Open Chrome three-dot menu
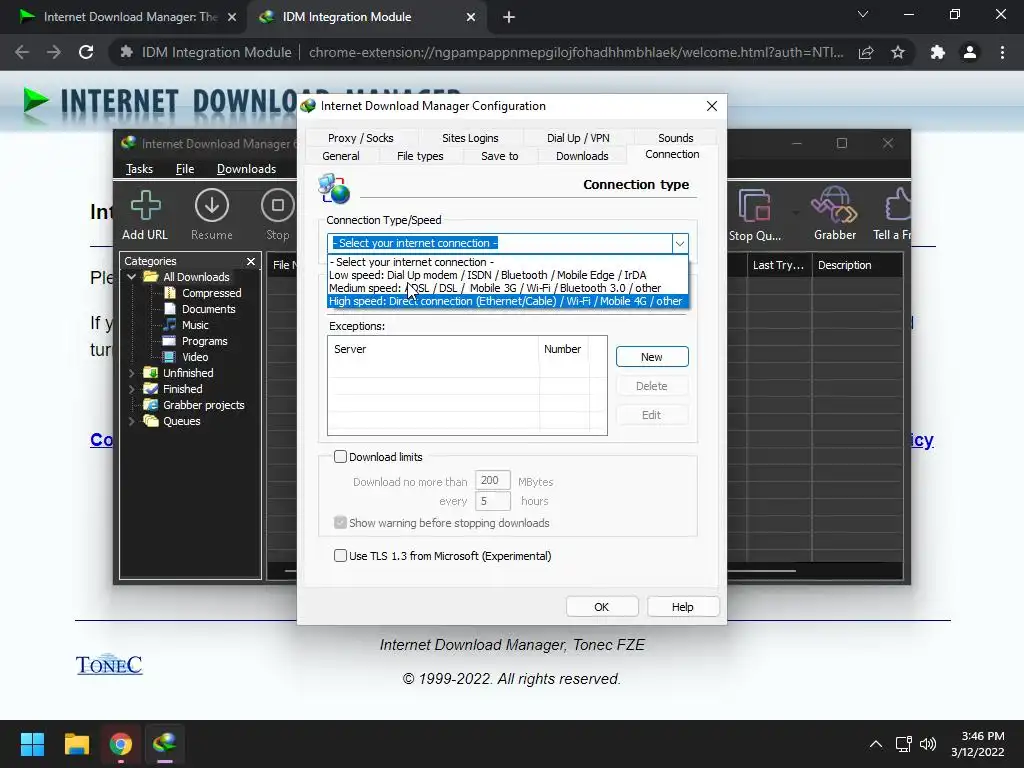The image size is (1024, 768). tap(1002, 52)
